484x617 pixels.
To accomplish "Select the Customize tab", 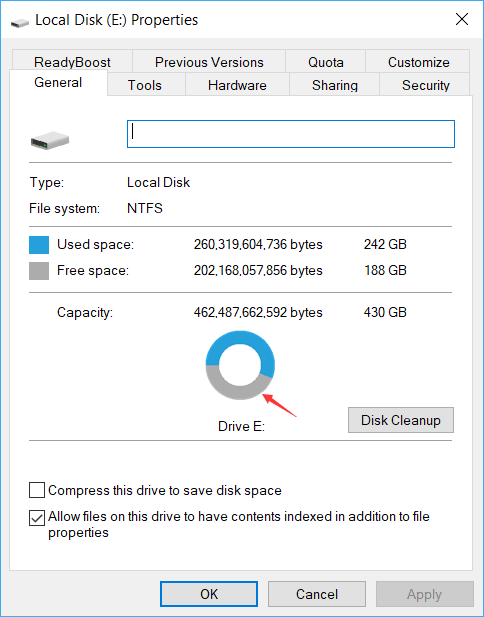I will (x=418, y=62).
